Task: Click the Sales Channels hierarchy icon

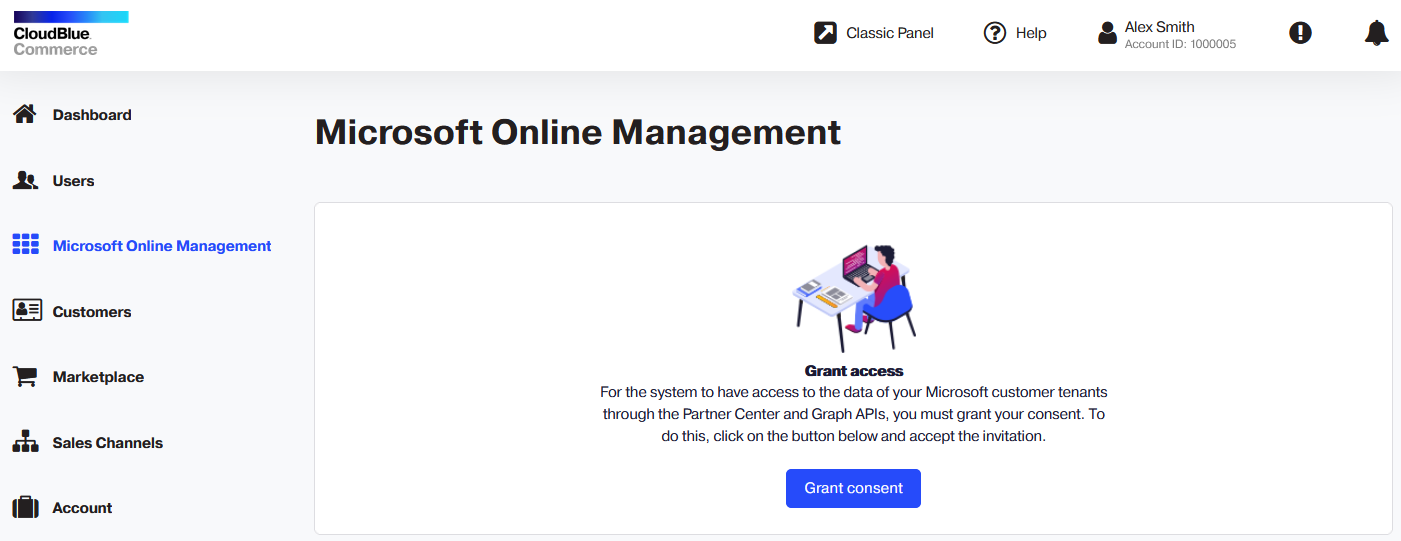Action: tap(25, 442)
